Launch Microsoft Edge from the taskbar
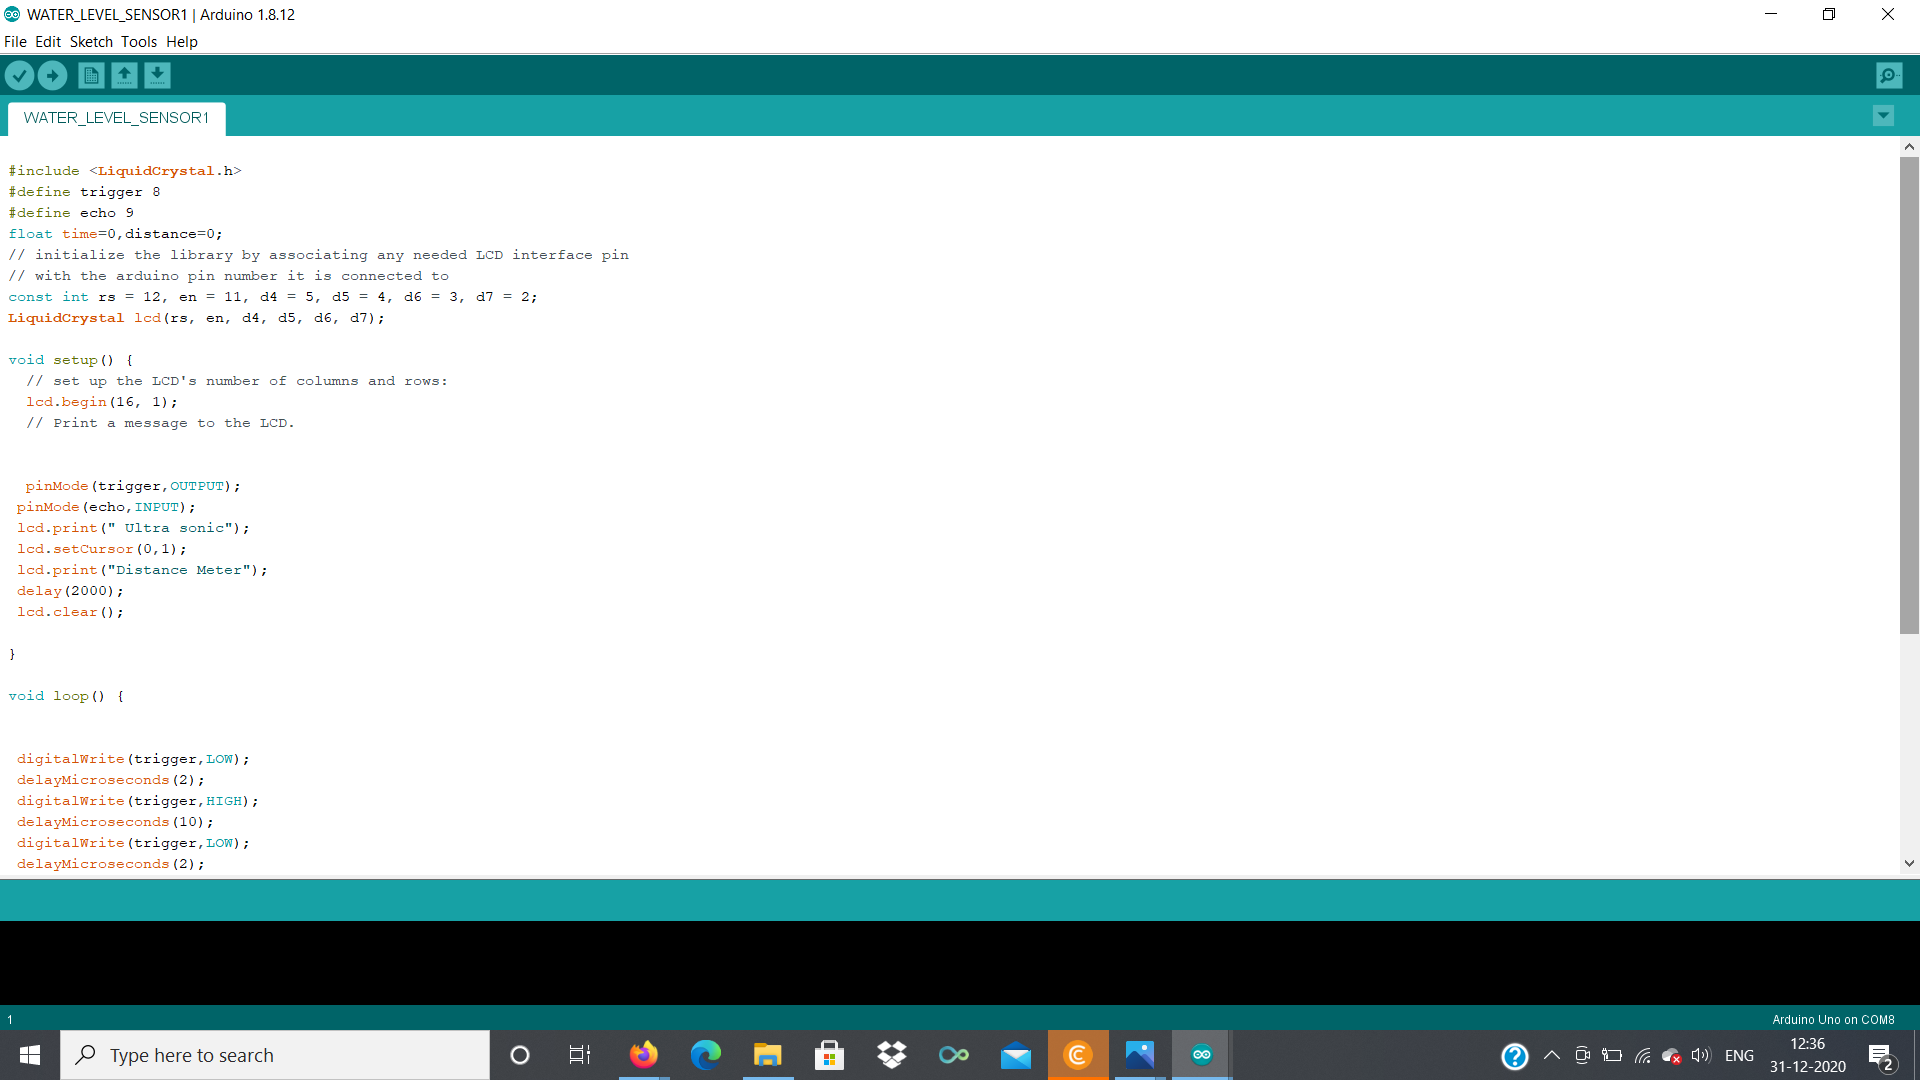Screen dimensions: 1920x1080 tap(705, 1055)
